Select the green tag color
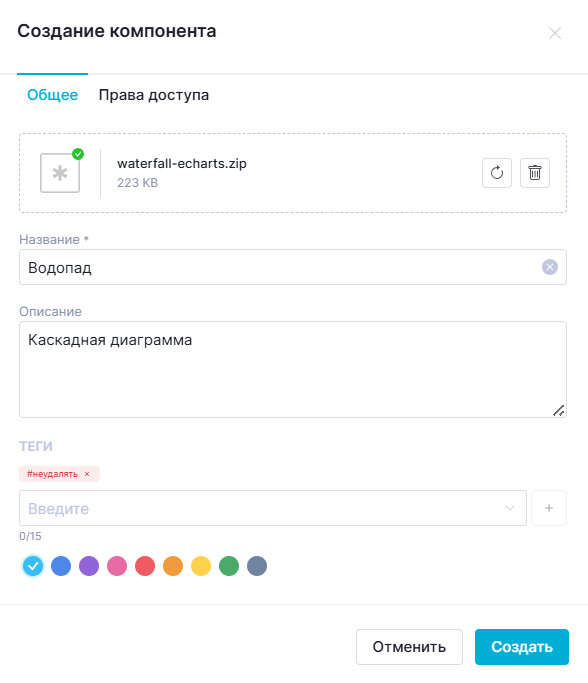Screen dimensions: 588x683 click(x=229, y=566)
